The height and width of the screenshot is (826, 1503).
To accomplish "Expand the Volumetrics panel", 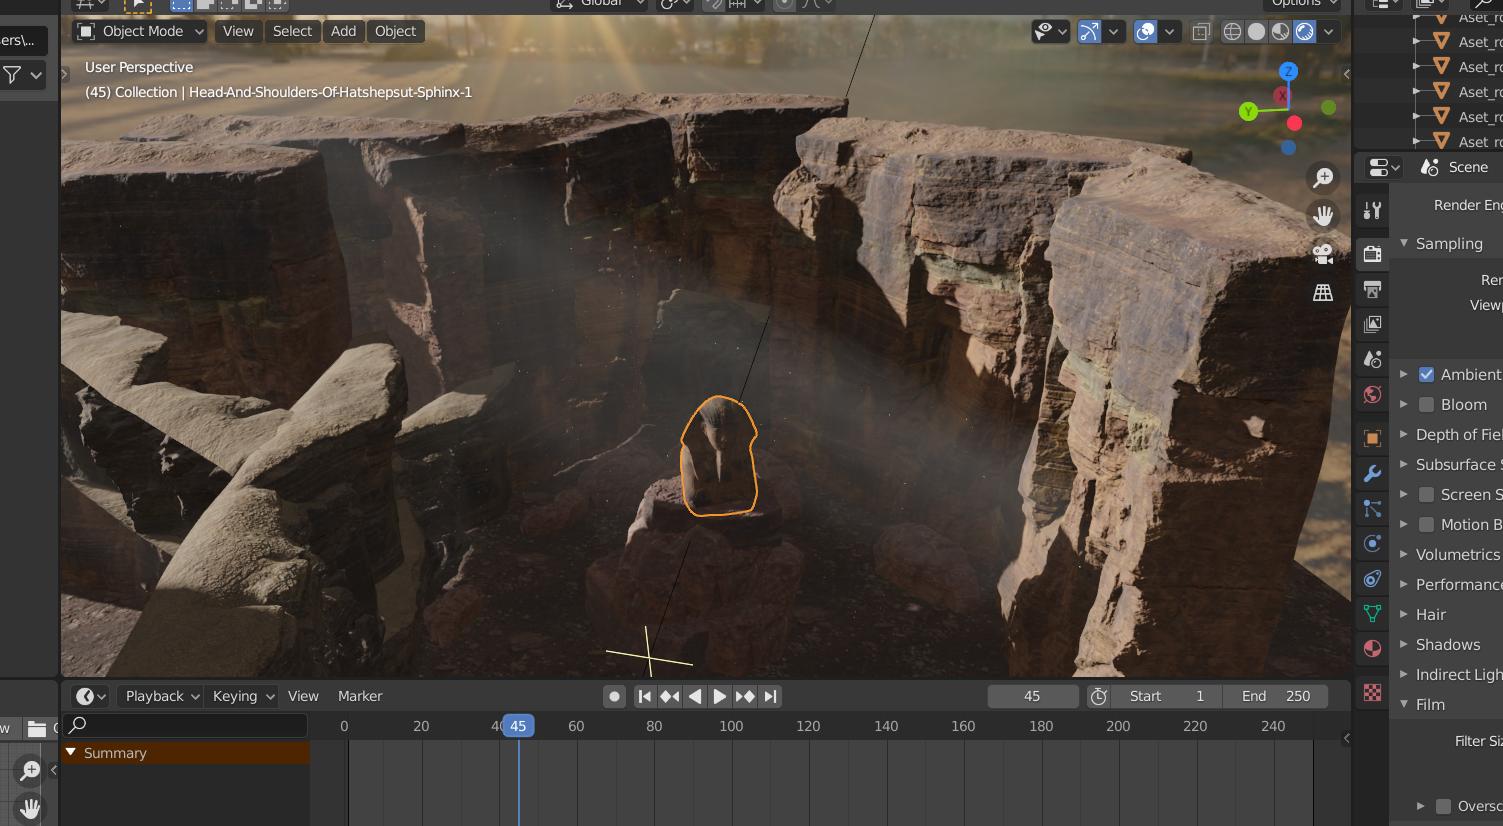I will pyautogui.click(x=1404, y=554).
